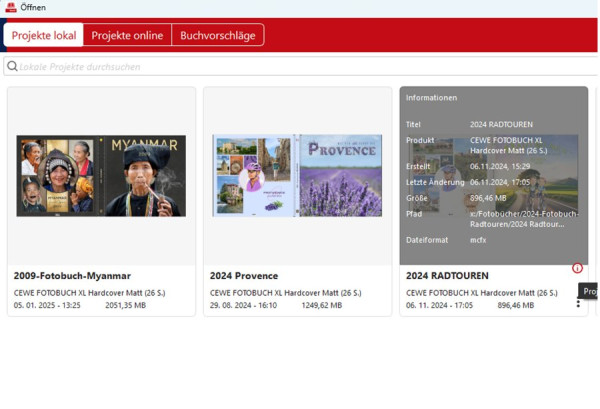
Task: Open the Provence photo book cover thumbnail
Action: tap(297, 176)
